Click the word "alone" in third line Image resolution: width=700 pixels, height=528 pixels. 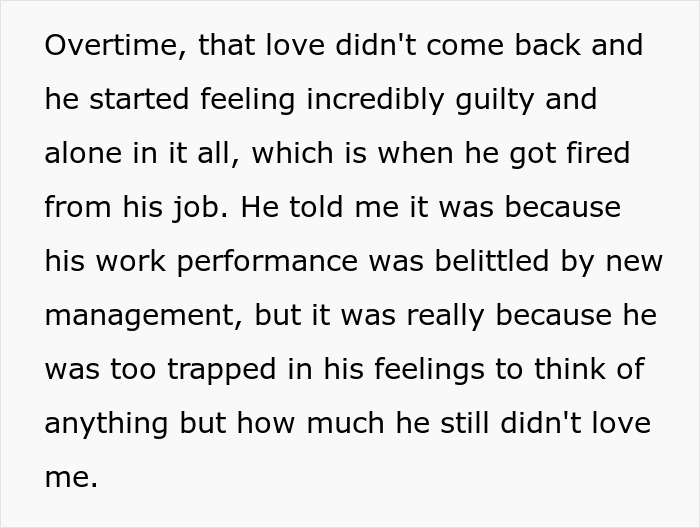click(x=83, y=153)
